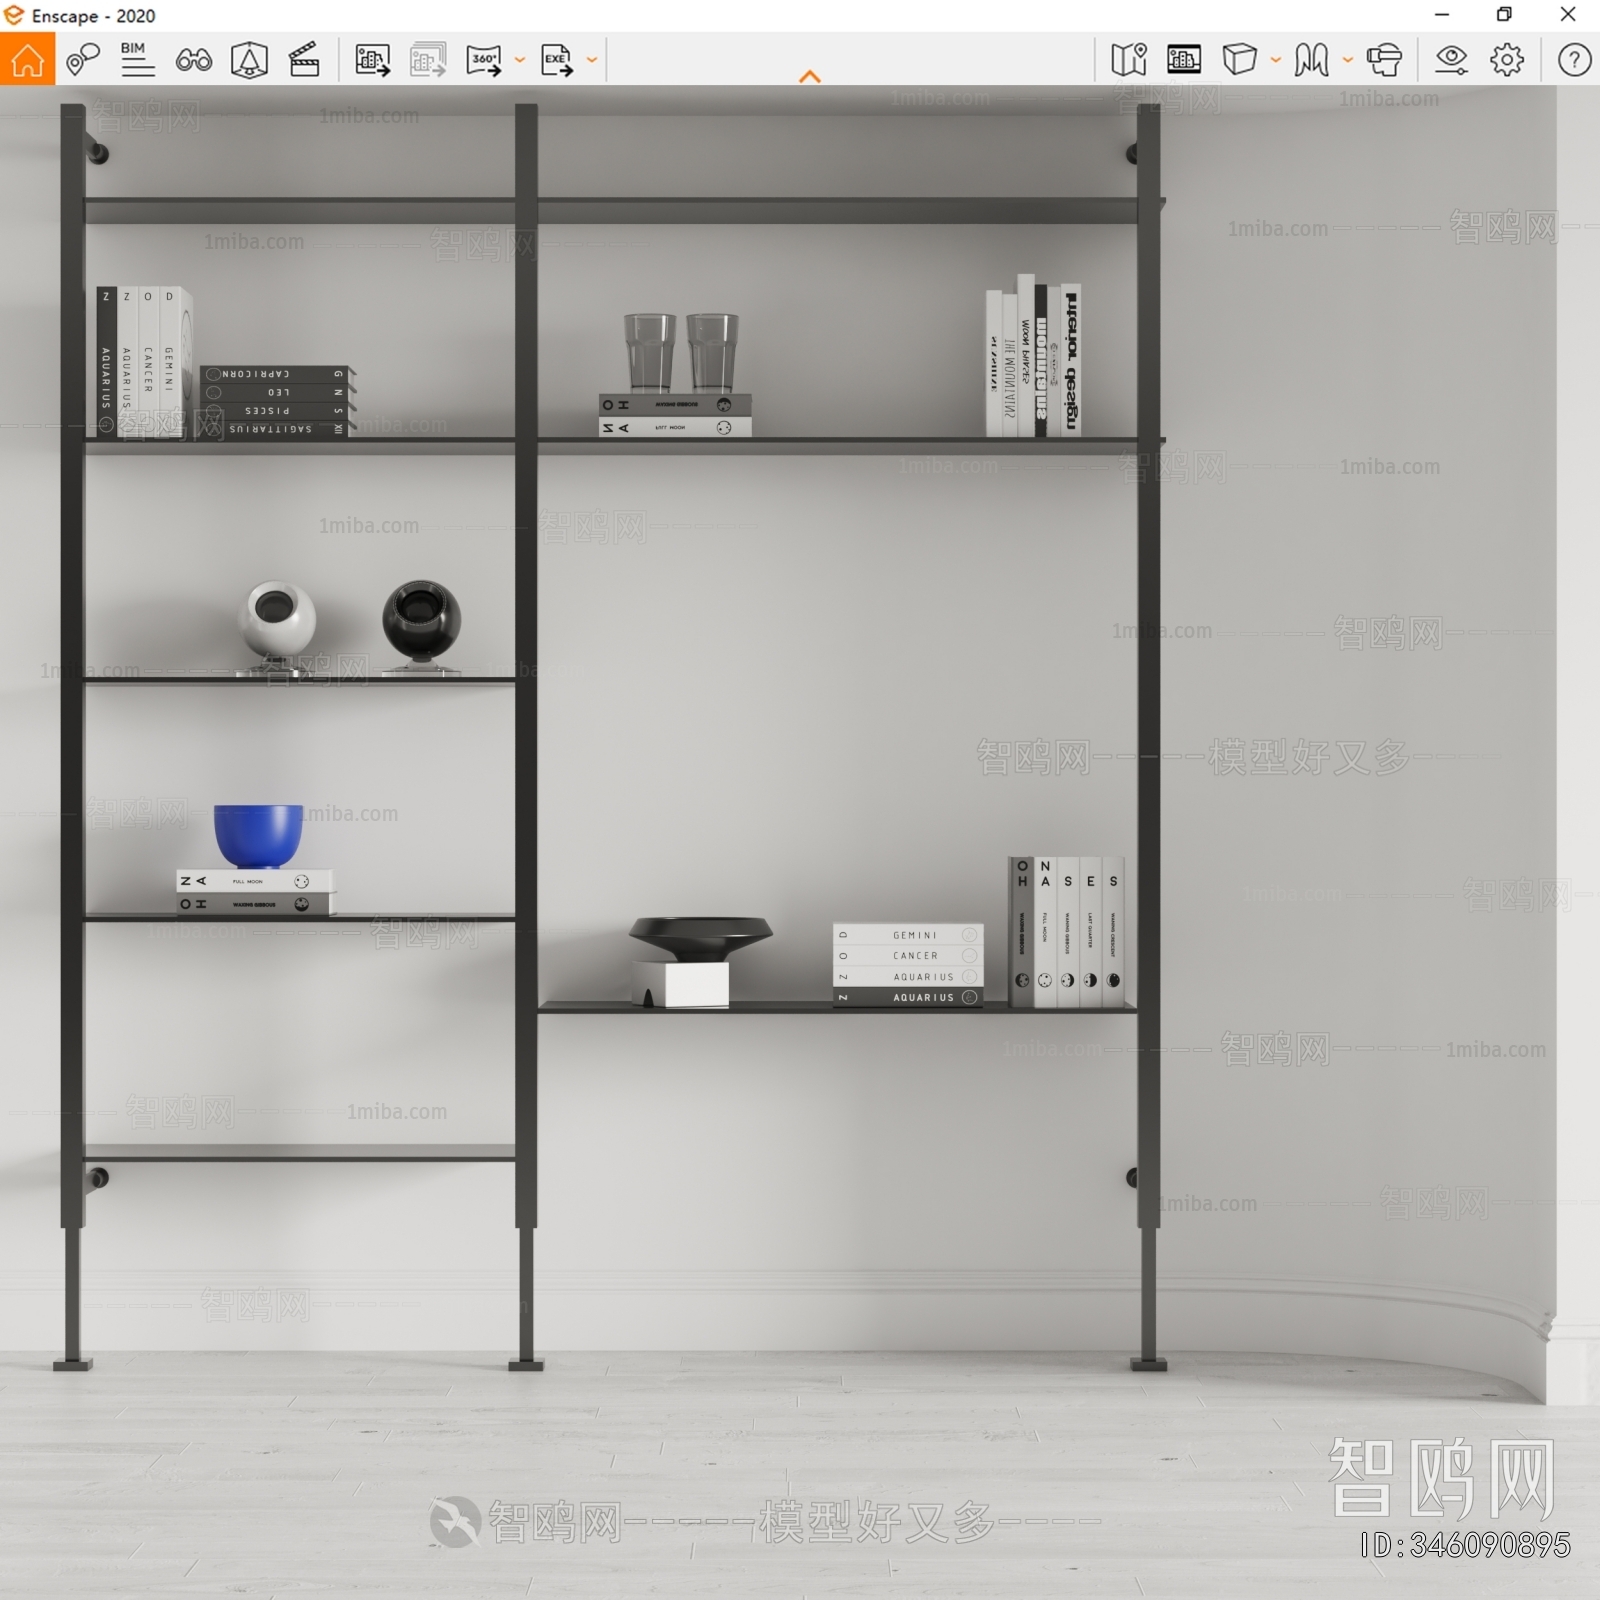1600x1600 pixels.
Task: Enable VR headset mode
Action: click(1385, 60)
